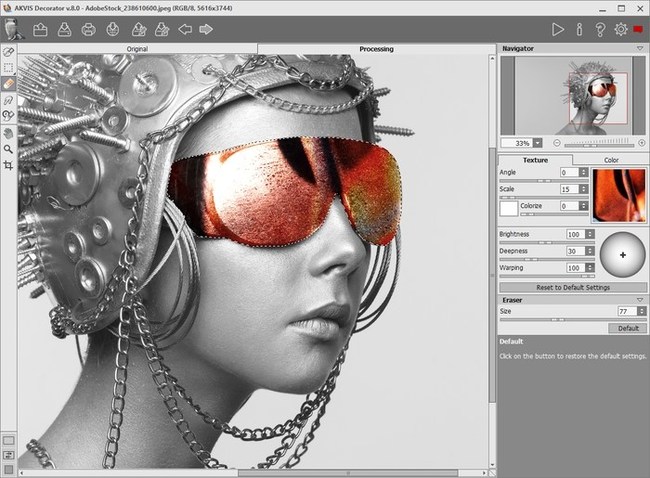Image resolution: width=650 pixels, height=478 pixels.
Task: Select the Hand pan tool
Action: tap(8, 133)
